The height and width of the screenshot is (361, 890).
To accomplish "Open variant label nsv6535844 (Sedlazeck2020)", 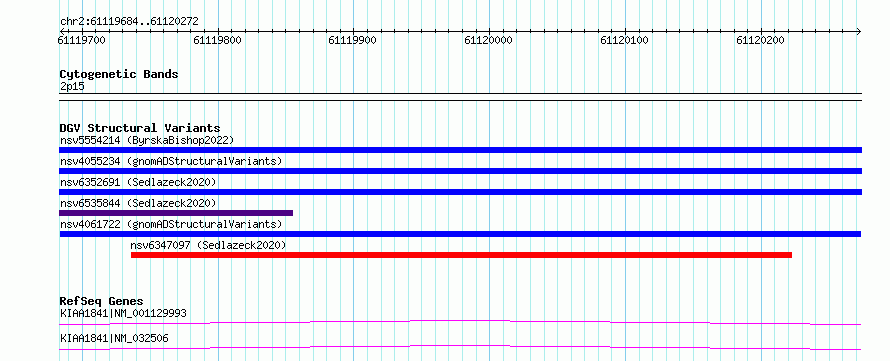I will (x=138, y=203).
